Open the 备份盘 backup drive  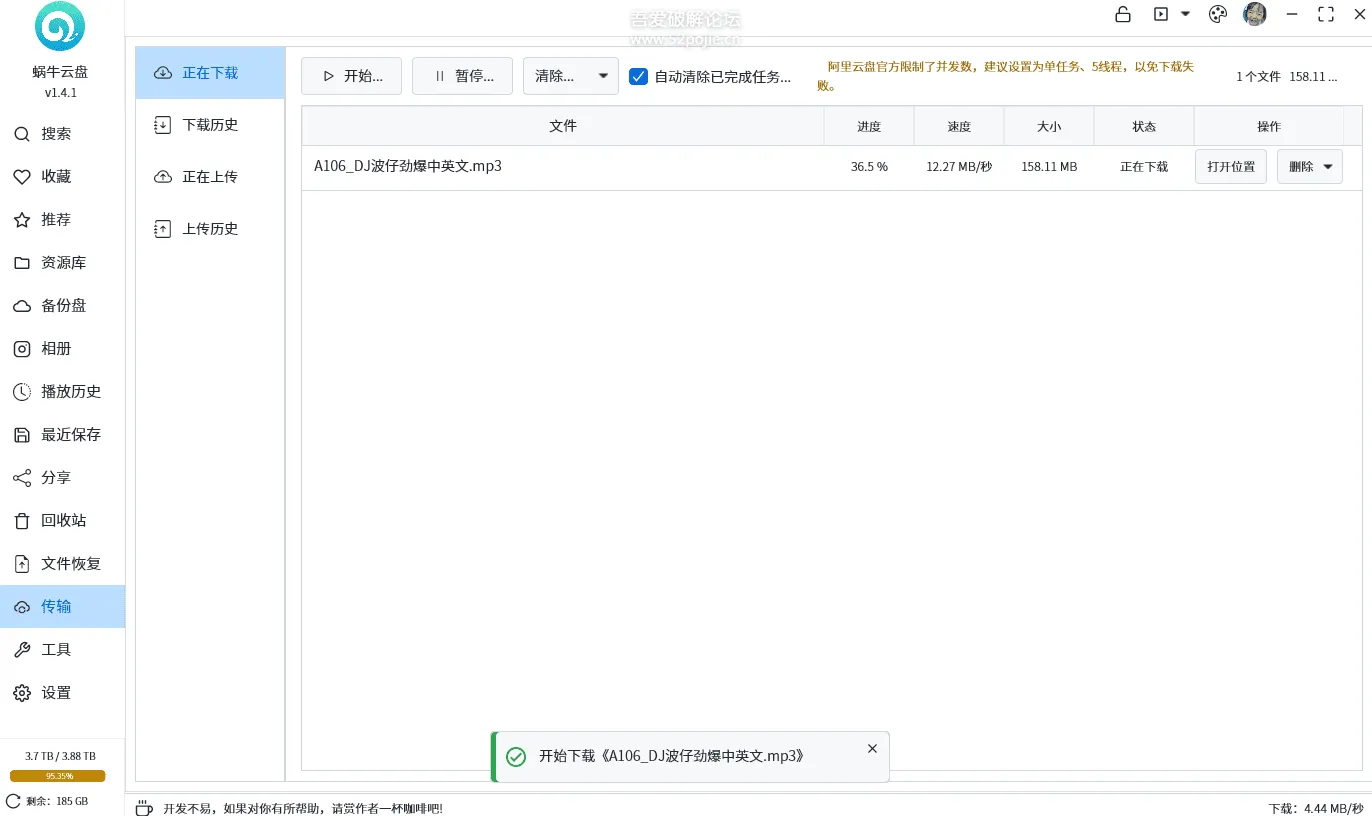click(62, 306)
